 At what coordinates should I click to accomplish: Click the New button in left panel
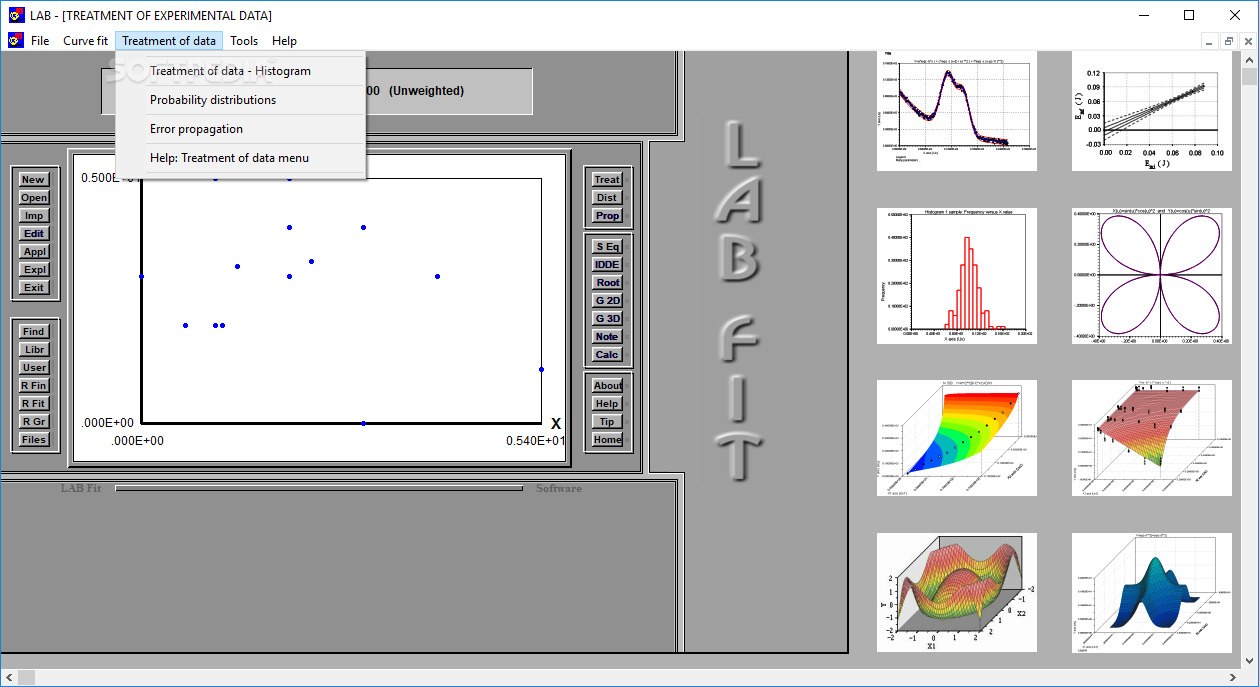click(x=34, y=180)
